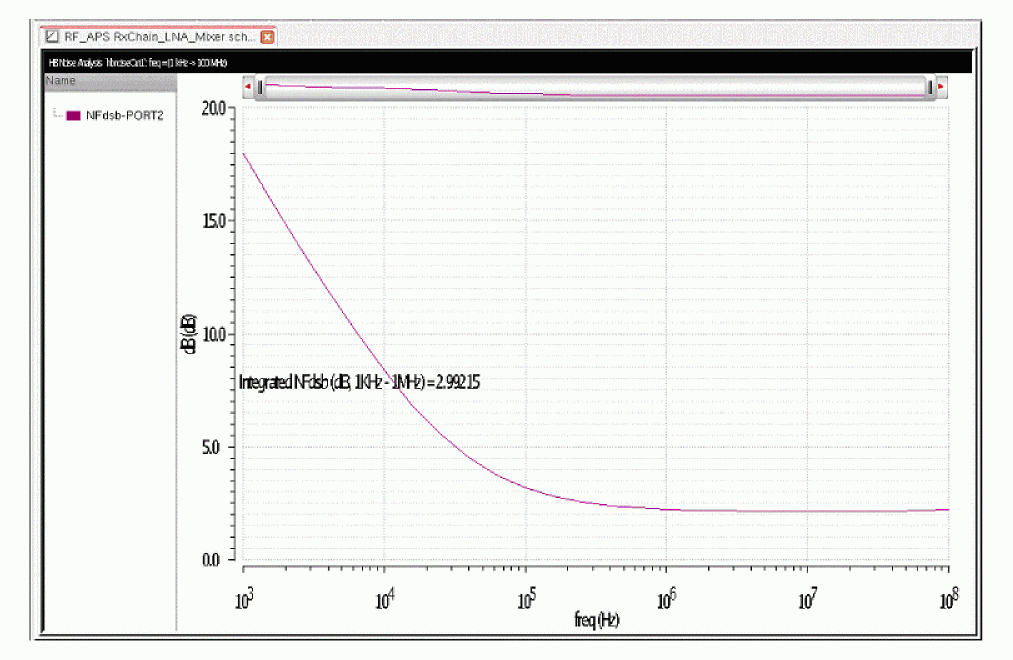Screen dimensions: 1013x660
Task: Click the 20.0 y-axis tick label
Action: (x=213, y=108)
